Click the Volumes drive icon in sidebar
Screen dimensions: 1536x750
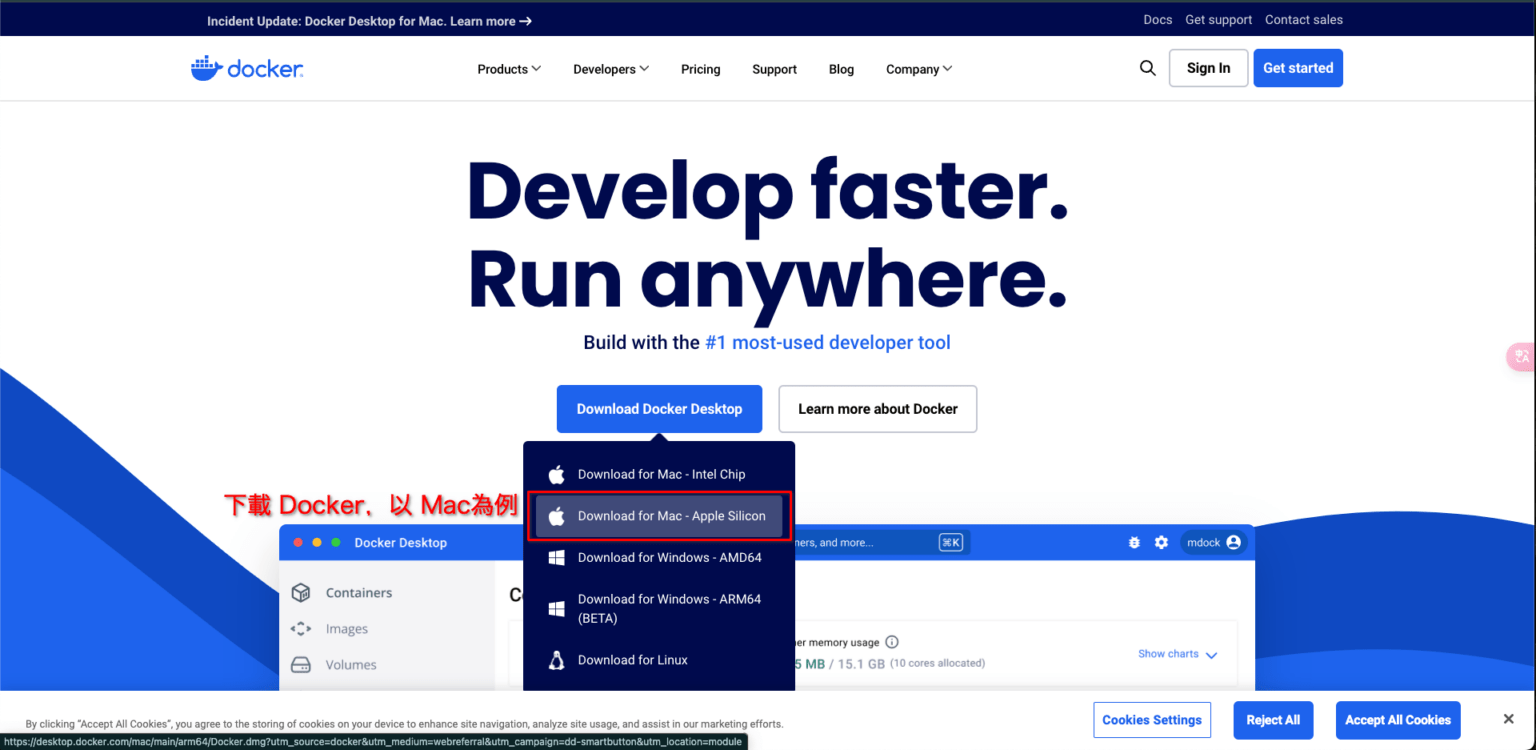(300, 665)
